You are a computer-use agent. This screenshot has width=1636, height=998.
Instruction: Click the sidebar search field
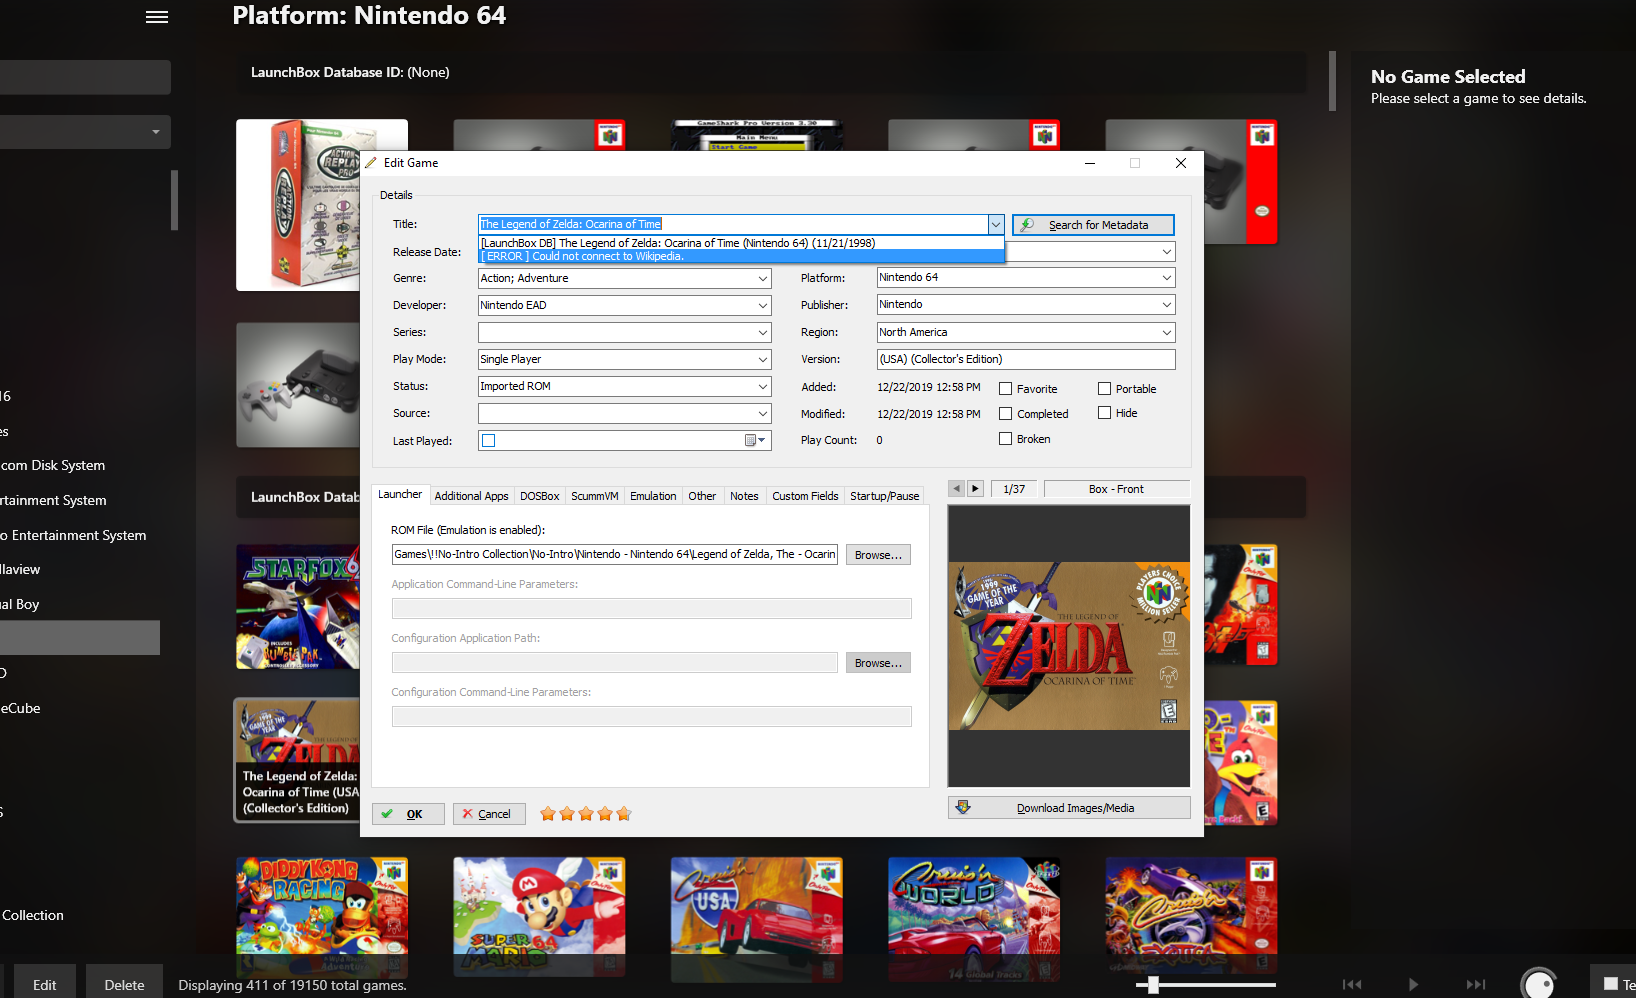pyautogui.click(x=85, y=77)
